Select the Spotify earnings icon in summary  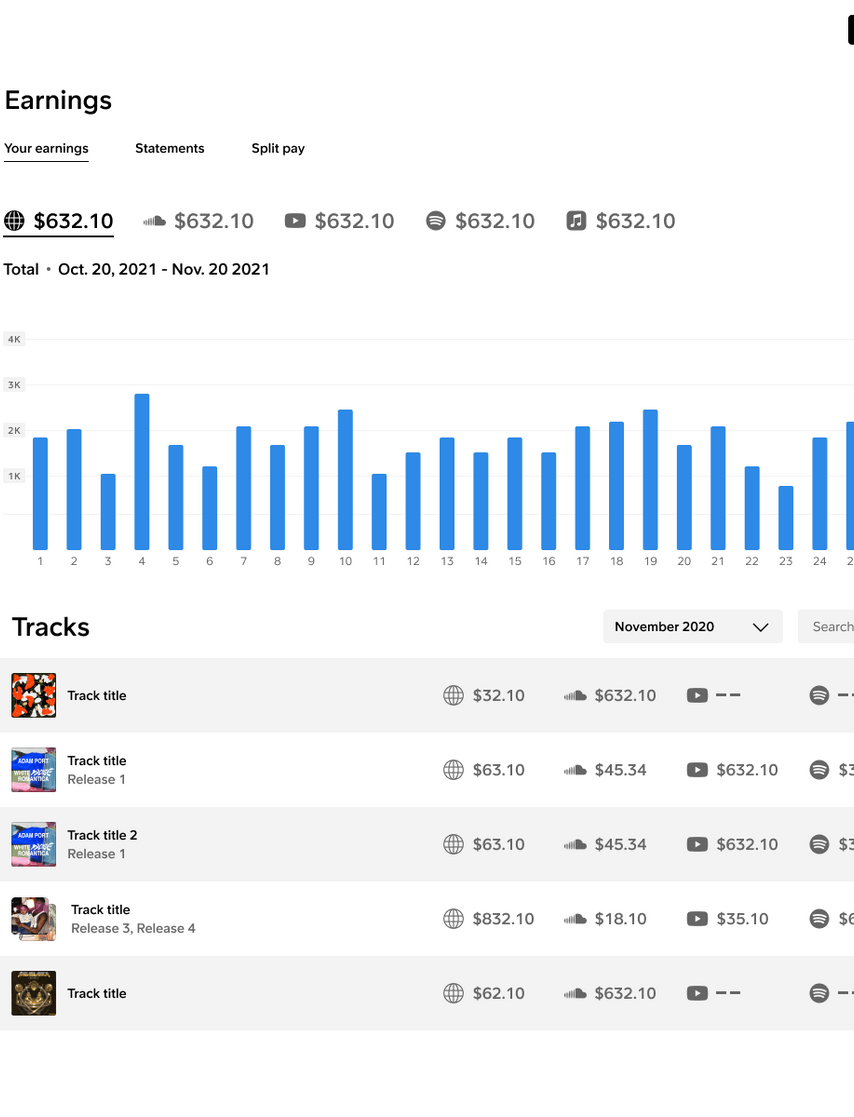[x=436, y=221]
